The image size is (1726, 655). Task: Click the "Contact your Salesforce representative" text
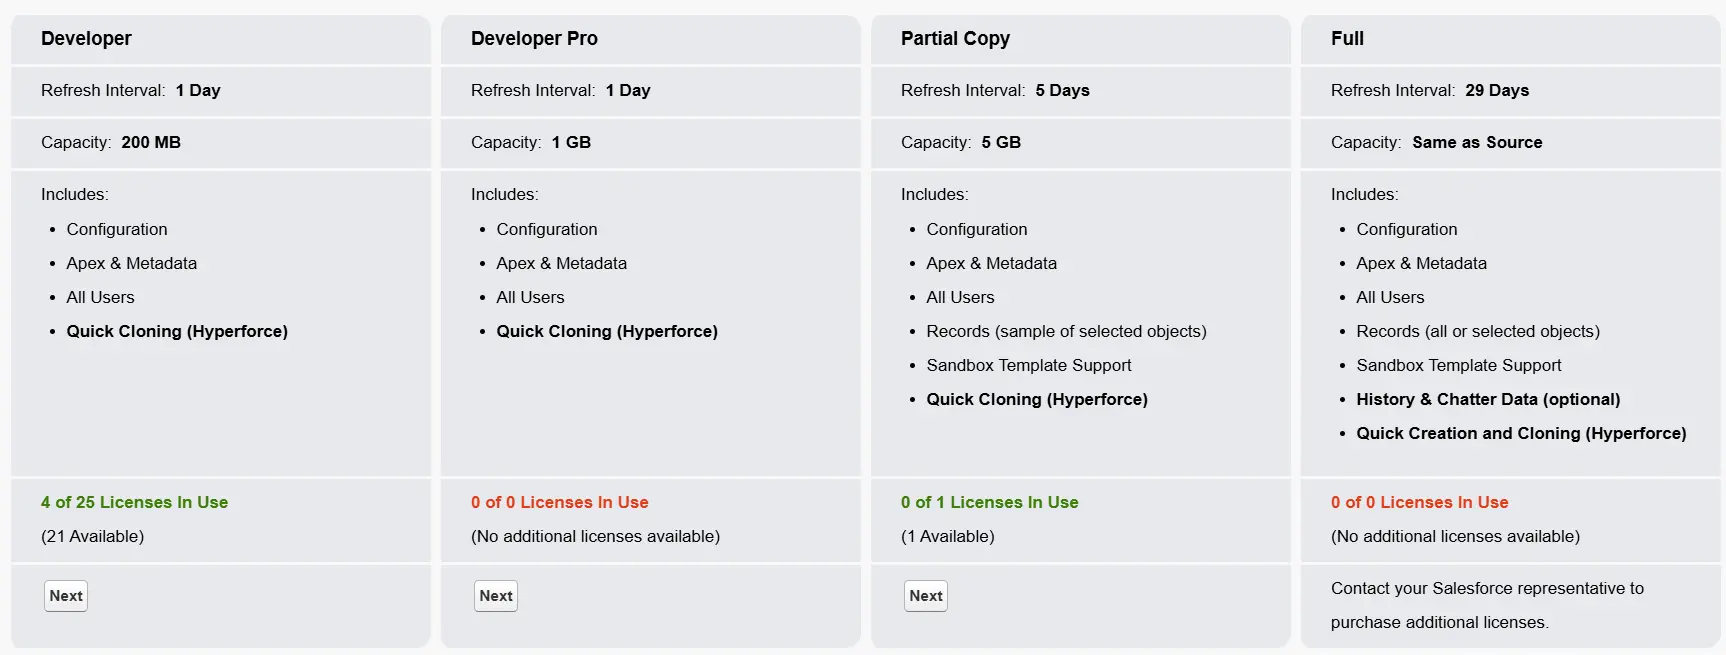tap(1487, 588)
